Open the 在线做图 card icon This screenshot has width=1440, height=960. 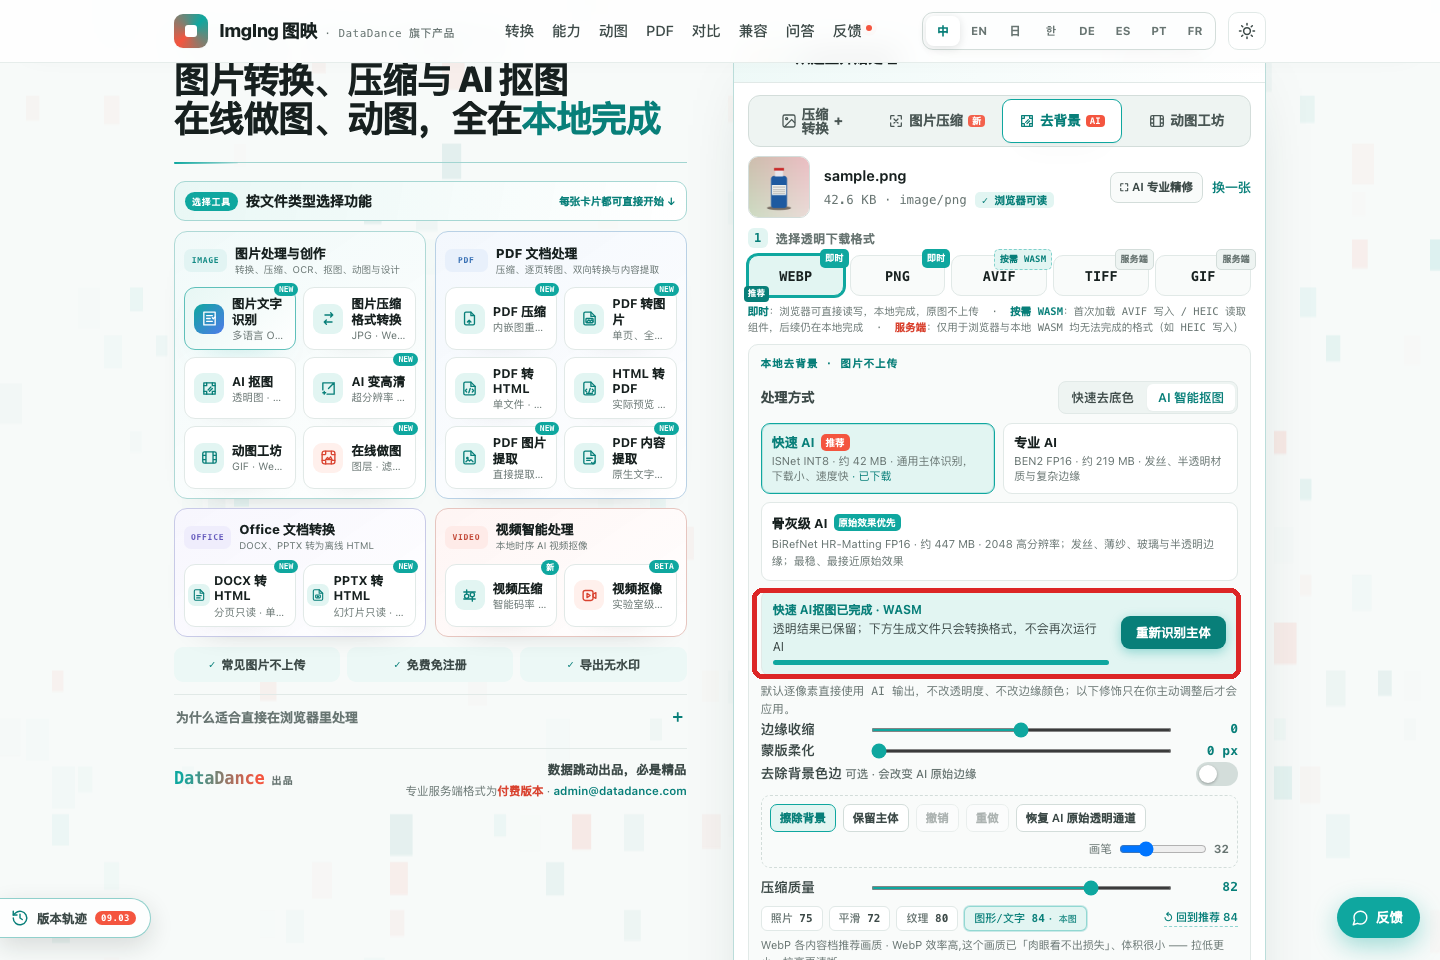pyautogui.click(x=328, y=458)
